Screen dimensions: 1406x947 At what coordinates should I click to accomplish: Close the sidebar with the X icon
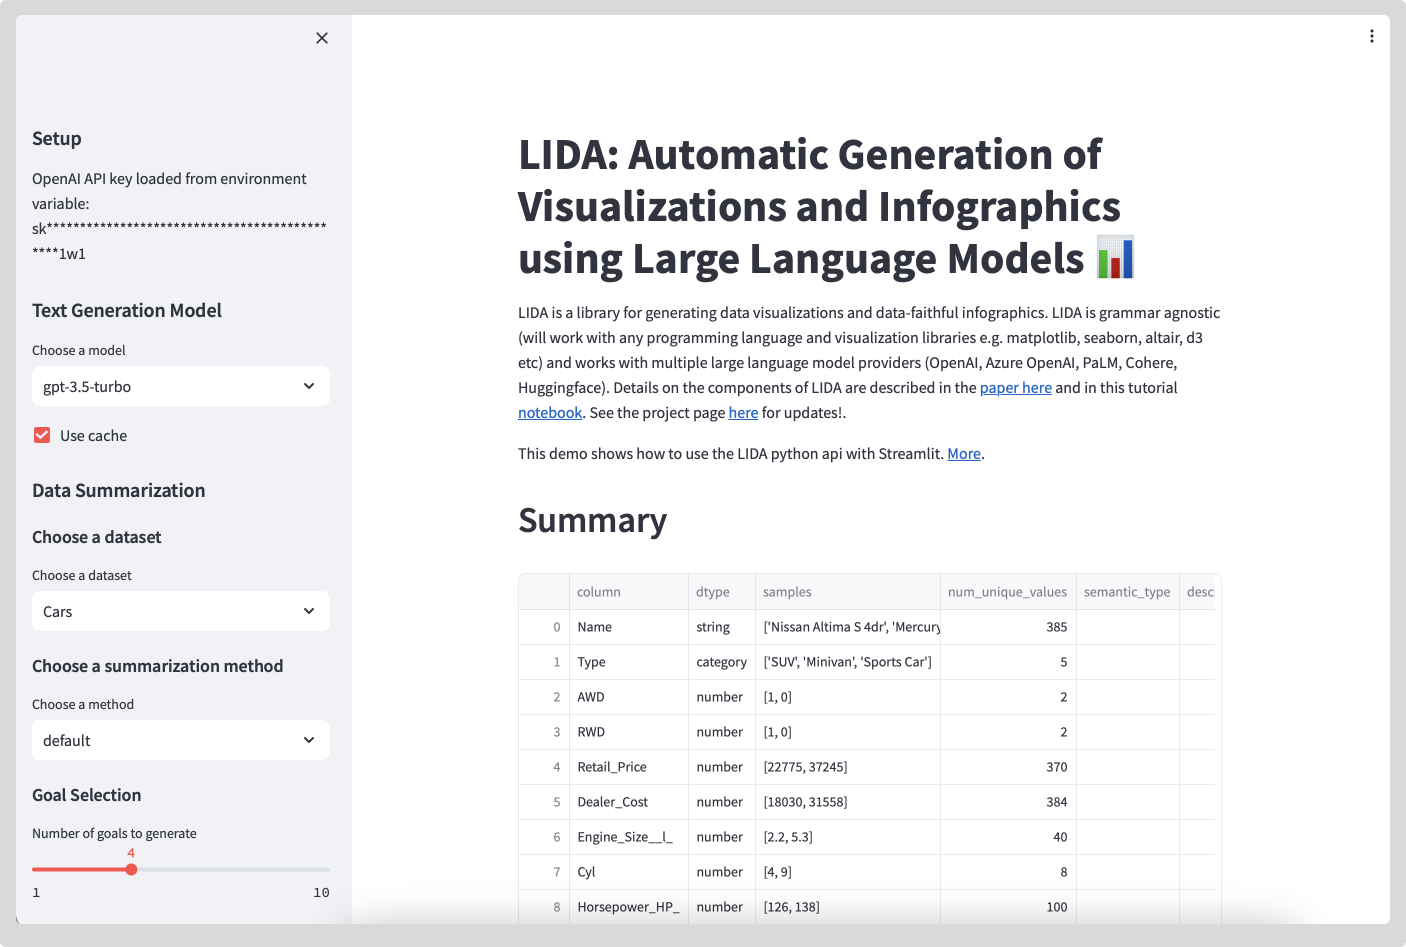point(322,38)
